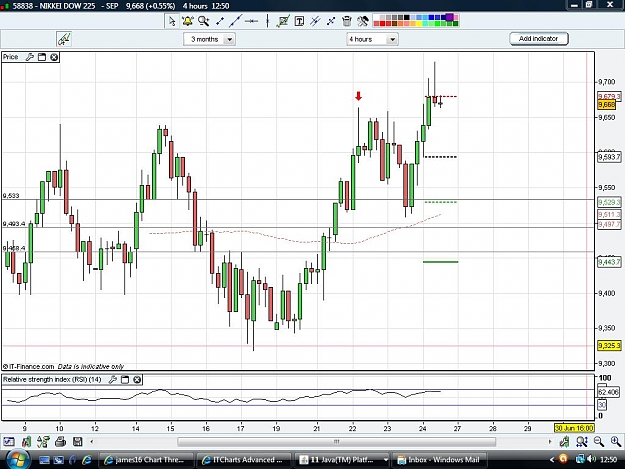Select the extended trend line tool
The image size is (625, 469).
[x=235, y=21]
